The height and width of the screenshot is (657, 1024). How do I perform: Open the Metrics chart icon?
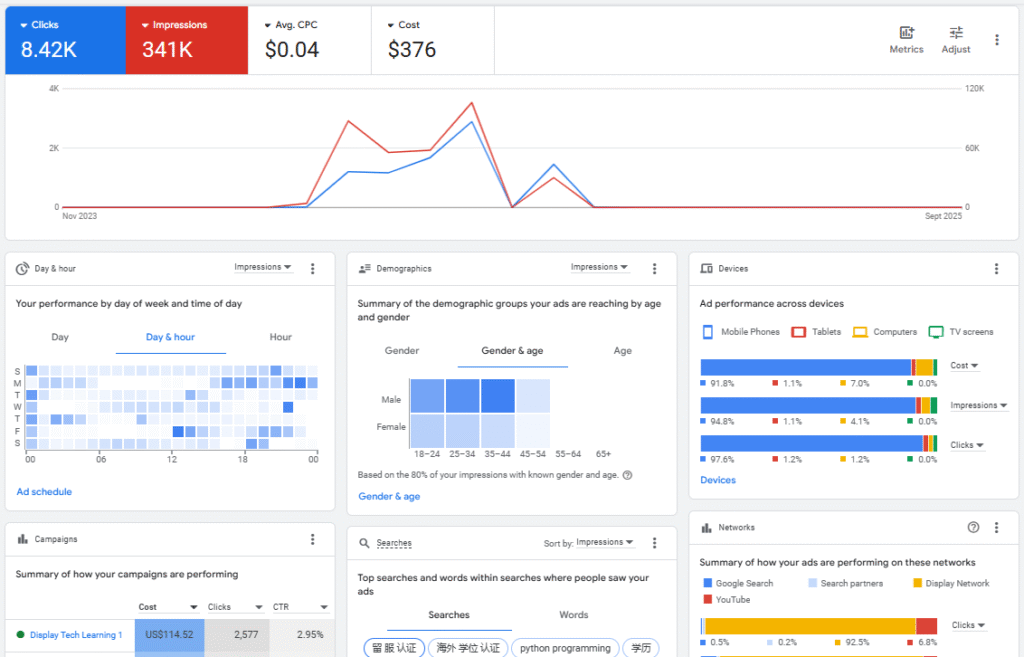[x=906, y=33]
